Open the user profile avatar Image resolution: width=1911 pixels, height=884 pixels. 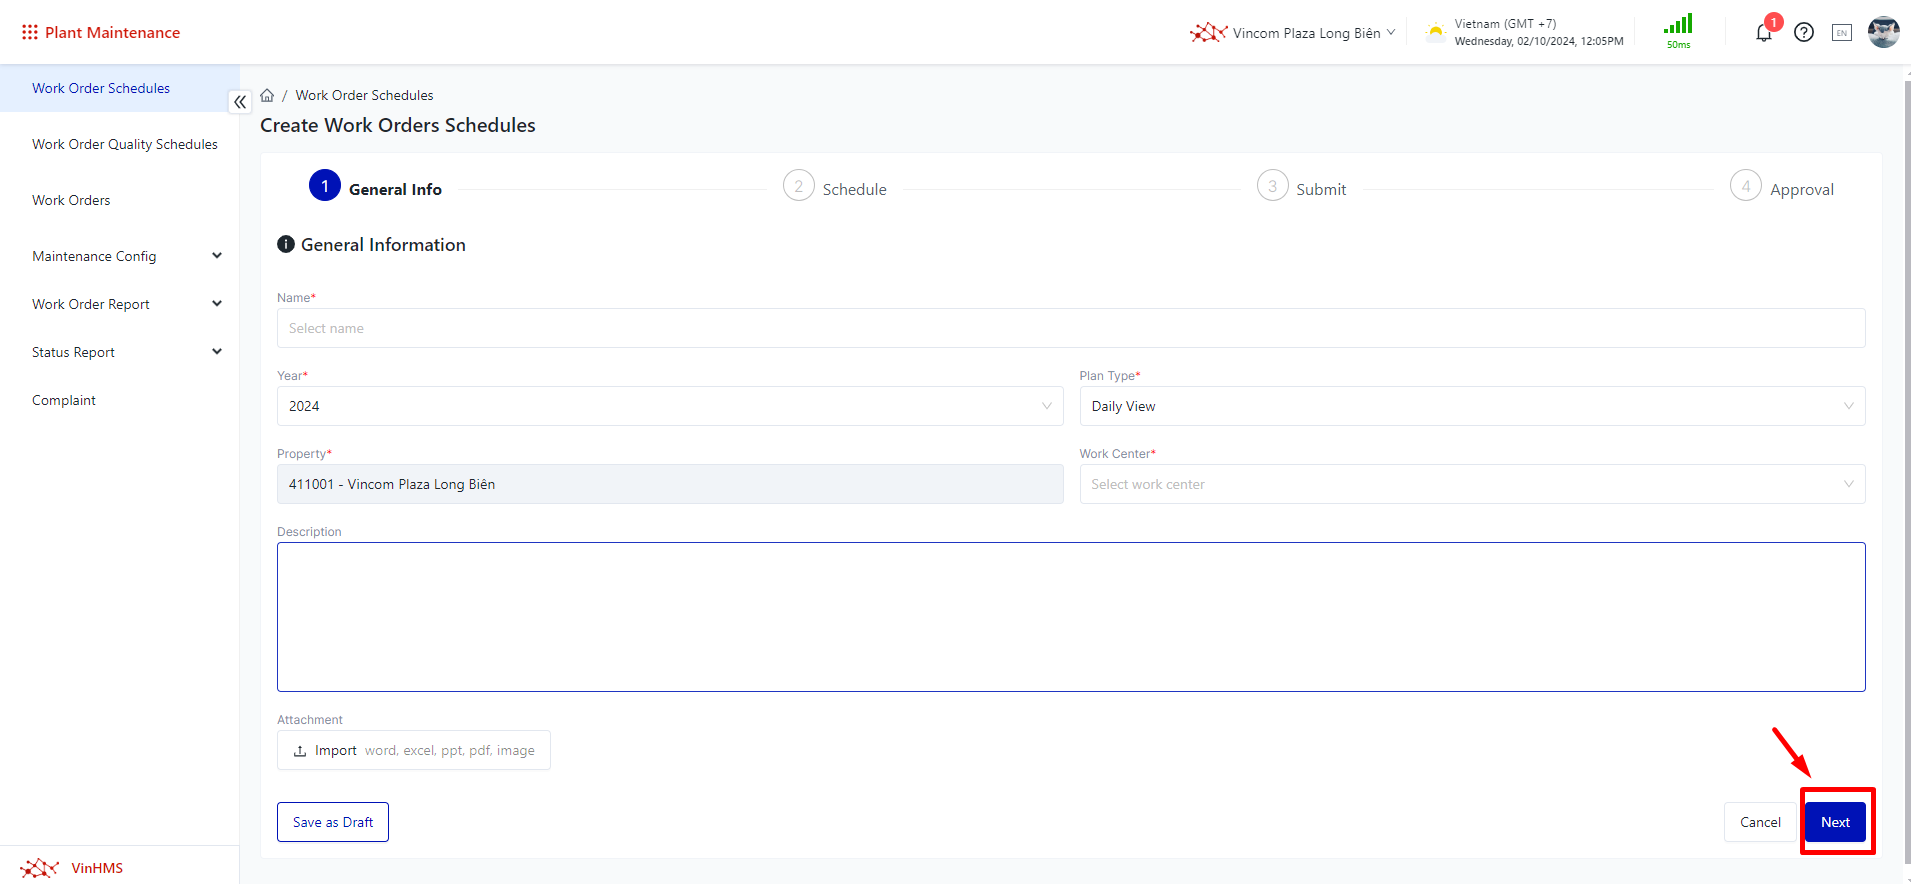click(x=1883, y=32)
